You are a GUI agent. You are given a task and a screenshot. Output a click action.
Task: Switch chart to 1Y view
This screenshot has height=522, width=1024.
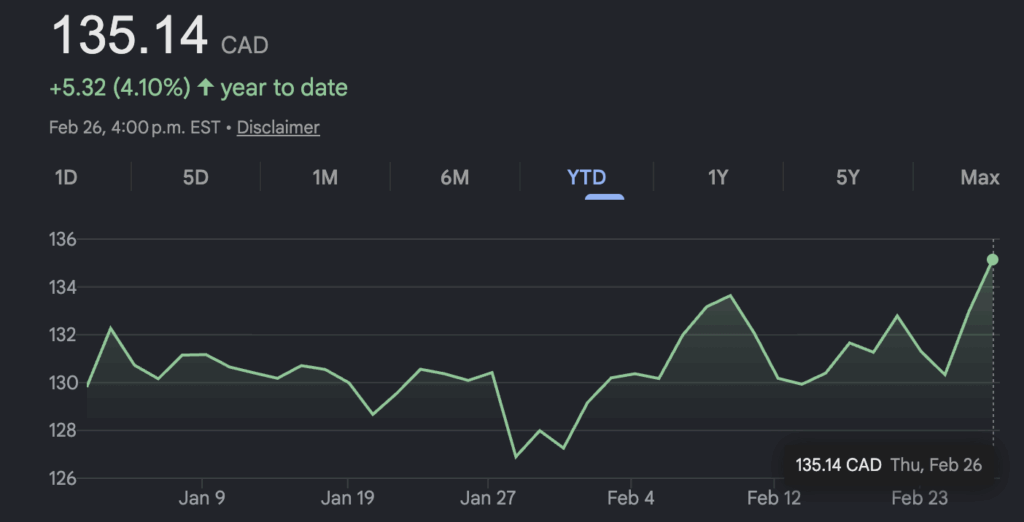pos(718,178)
